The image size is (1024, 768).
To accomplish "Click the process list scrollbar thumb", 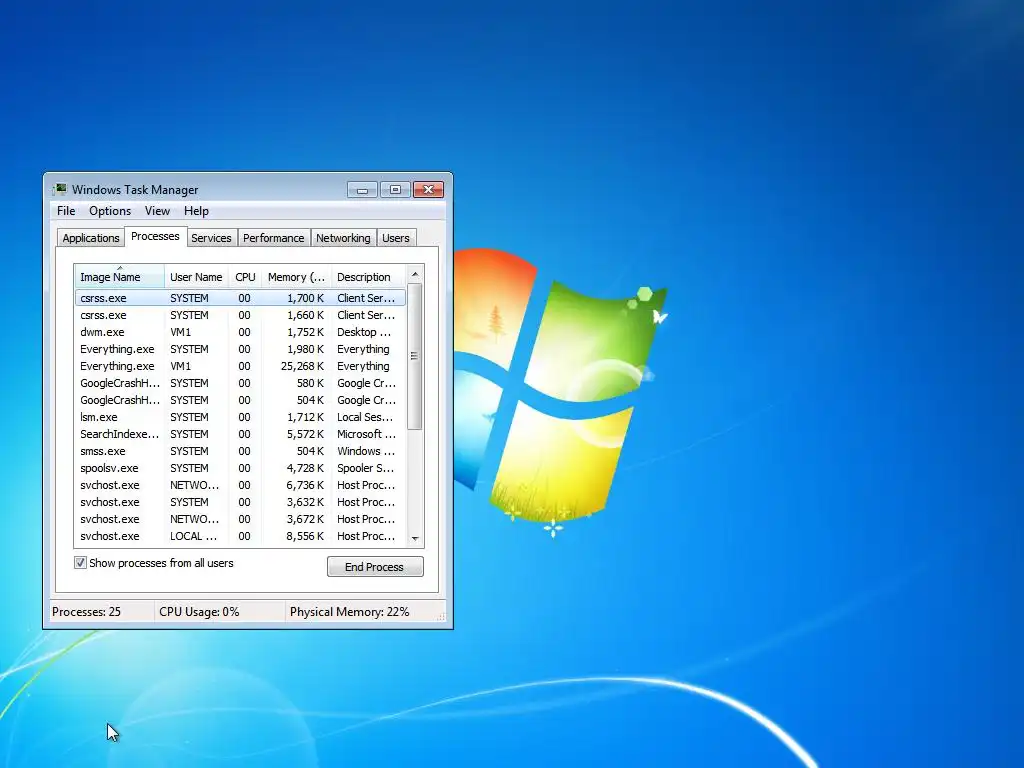I will coord(415,356).
